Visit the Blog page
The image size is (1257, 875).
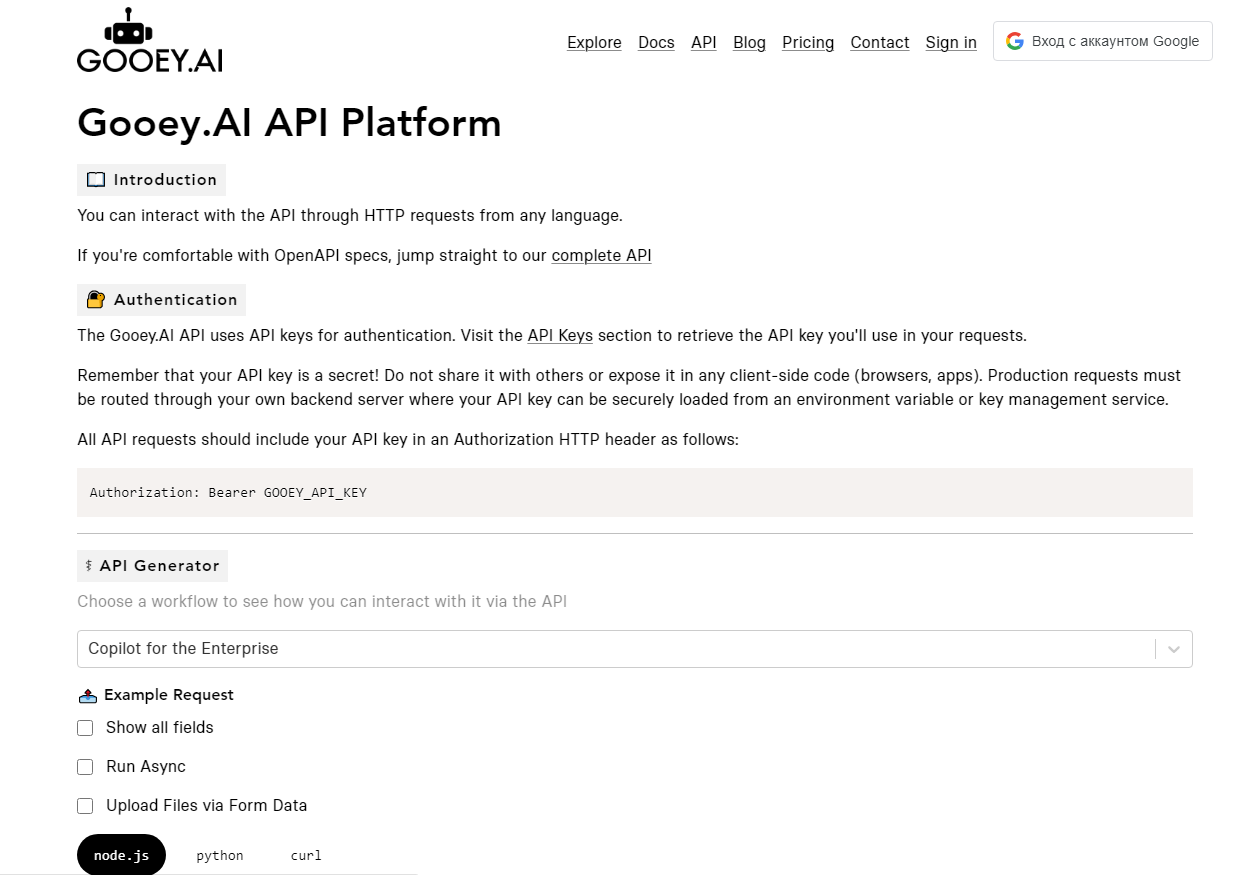[749, 42]
